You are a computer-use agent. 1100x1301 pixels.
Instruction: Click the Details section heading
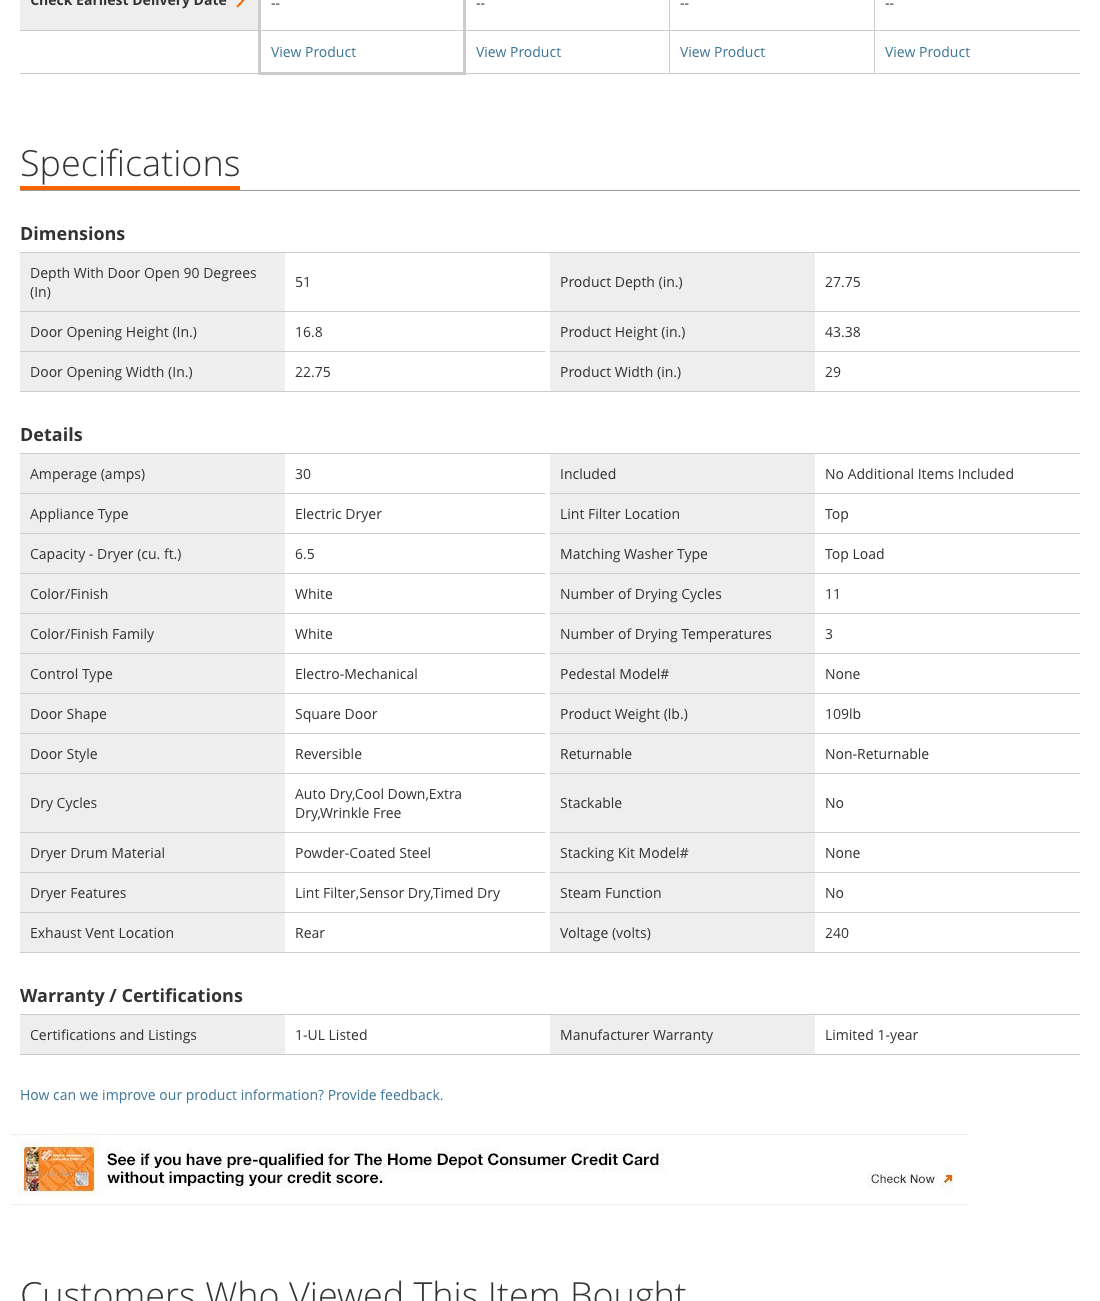click(x=51, y=434)
